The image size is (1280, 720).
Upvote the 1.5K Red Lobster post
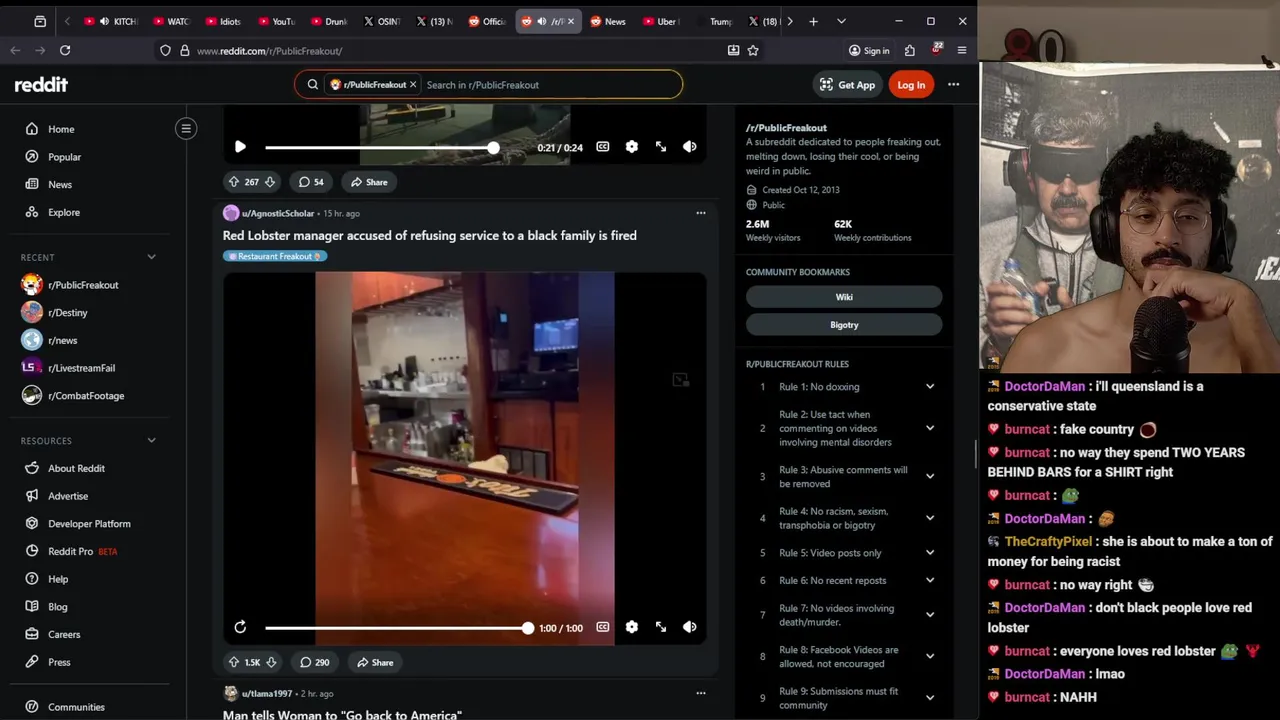(234, 662)
